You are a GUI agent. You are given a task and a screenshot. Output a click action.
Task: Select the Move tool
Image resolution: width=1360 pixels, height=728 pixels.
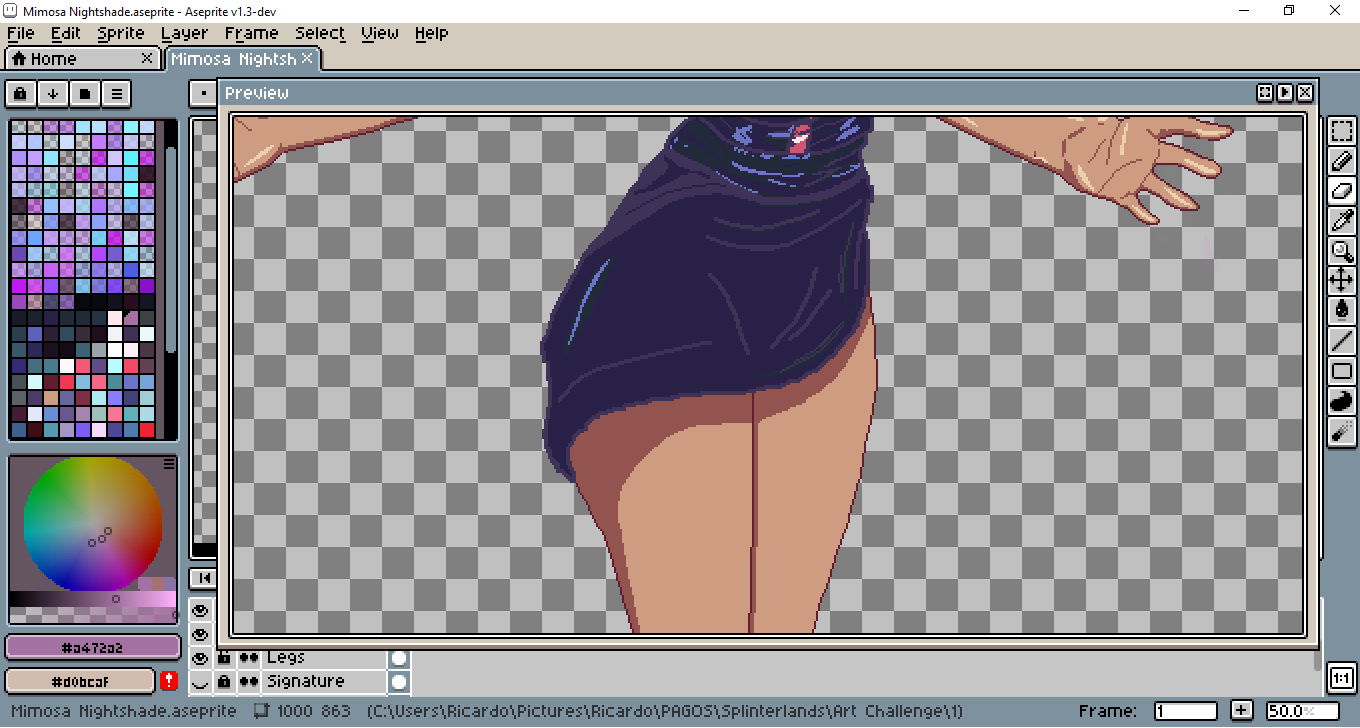[x=1342, y=281]
